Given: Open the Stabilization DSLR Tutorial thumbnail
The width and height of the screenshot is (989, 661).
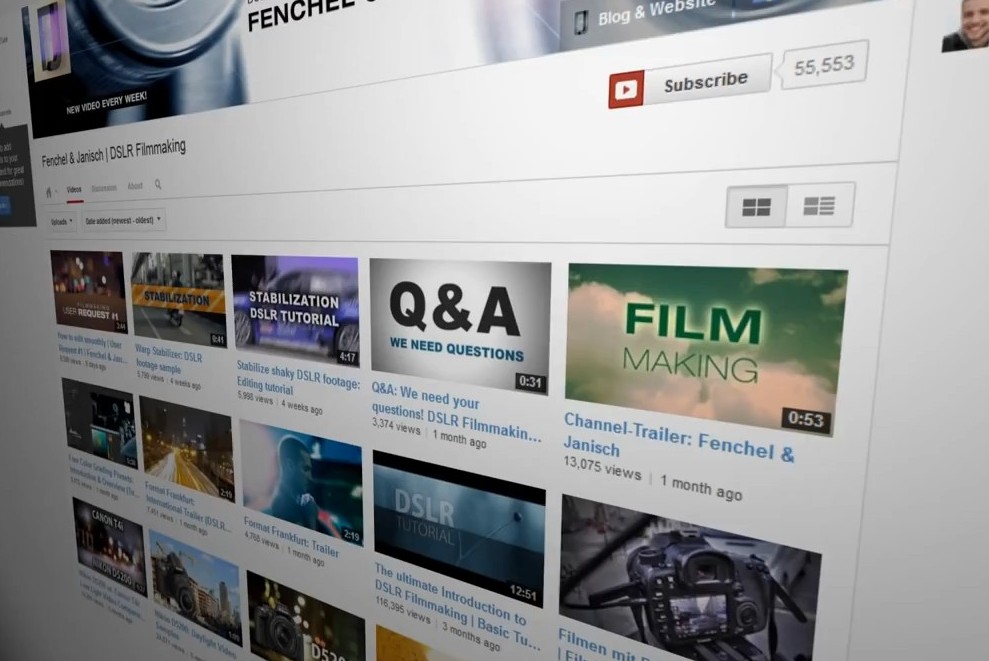Looking at the screenshot, I should [x=296, y=310].
